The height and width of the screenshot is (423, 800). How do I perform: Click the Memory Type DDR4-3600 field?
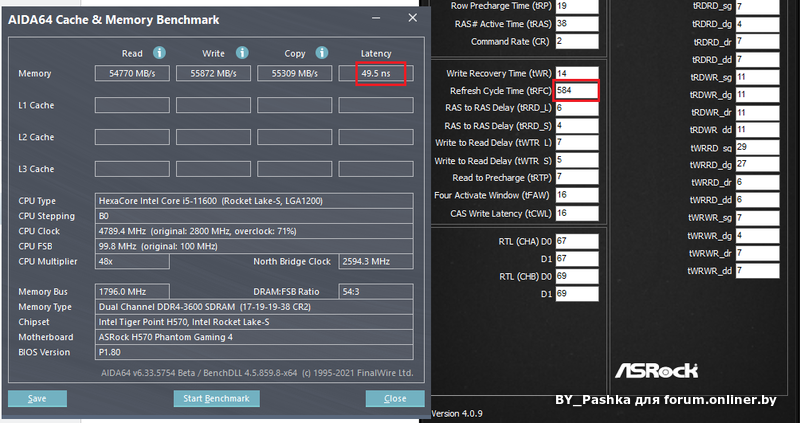254,307
